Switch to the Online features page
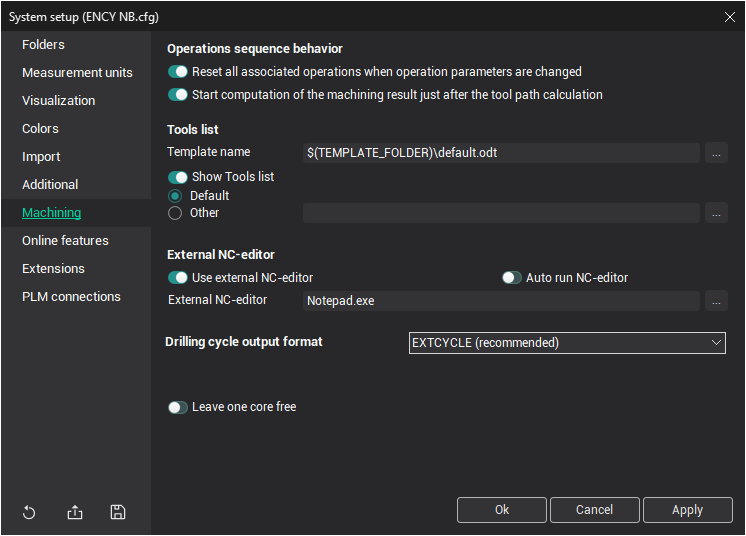This screenshot has height=536, width=746. tap(65, 241)
